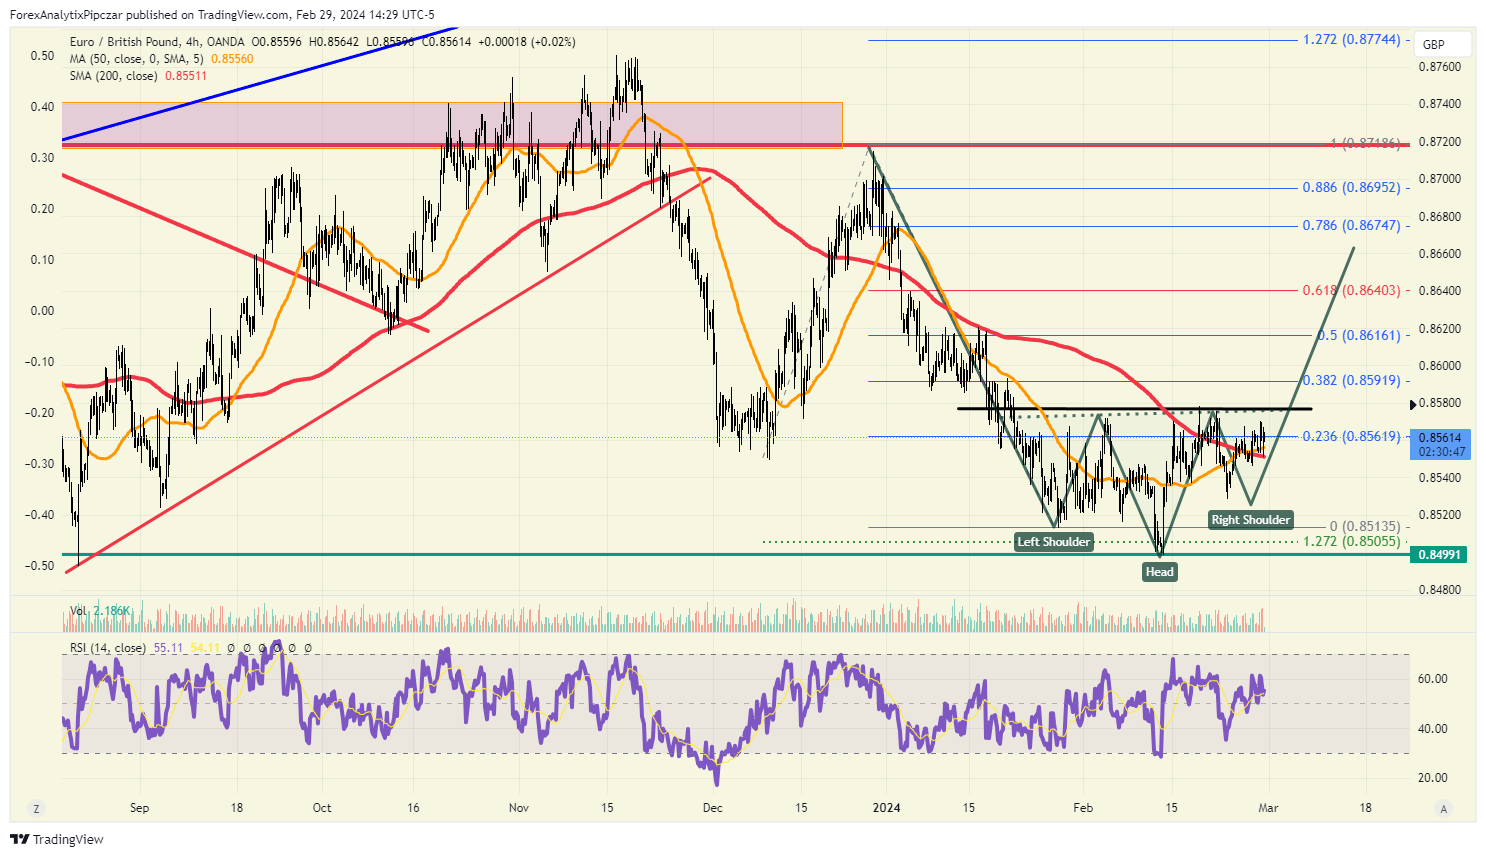Select the Head pattern label

(x=1160, y=572)
